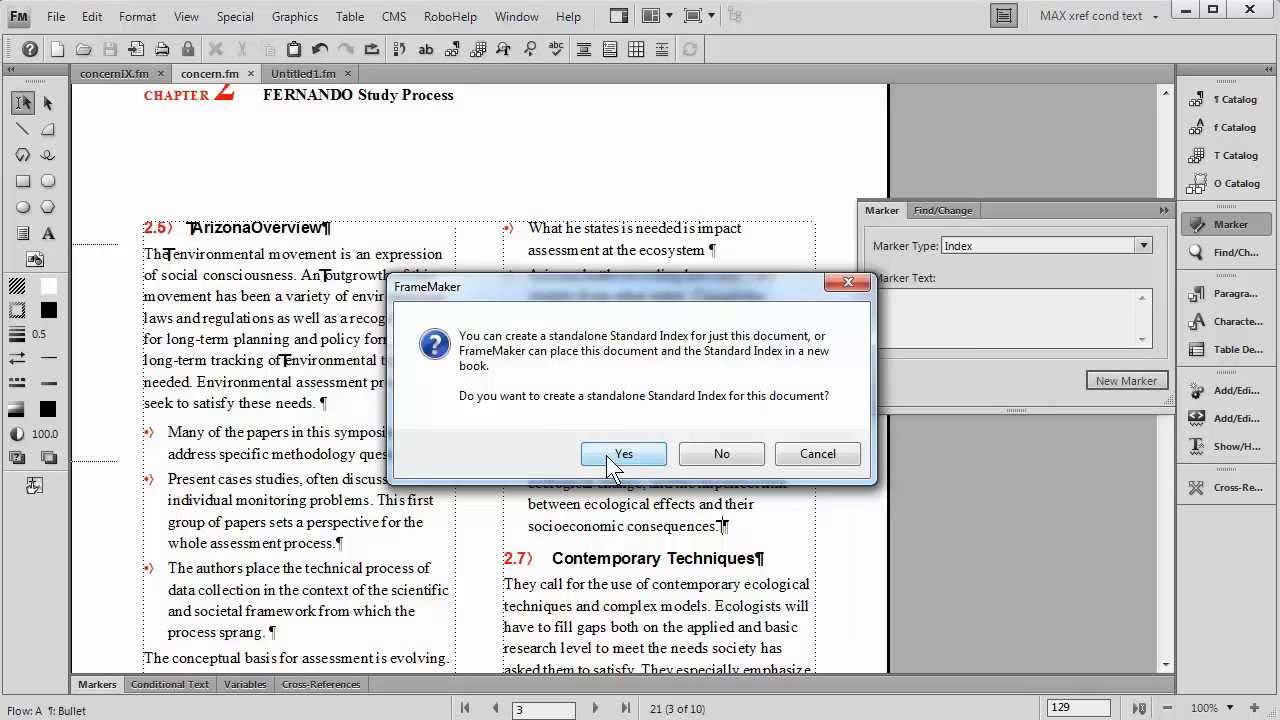
Task: Open the Character Designer sidebar panel
Action: (1225, 321)
